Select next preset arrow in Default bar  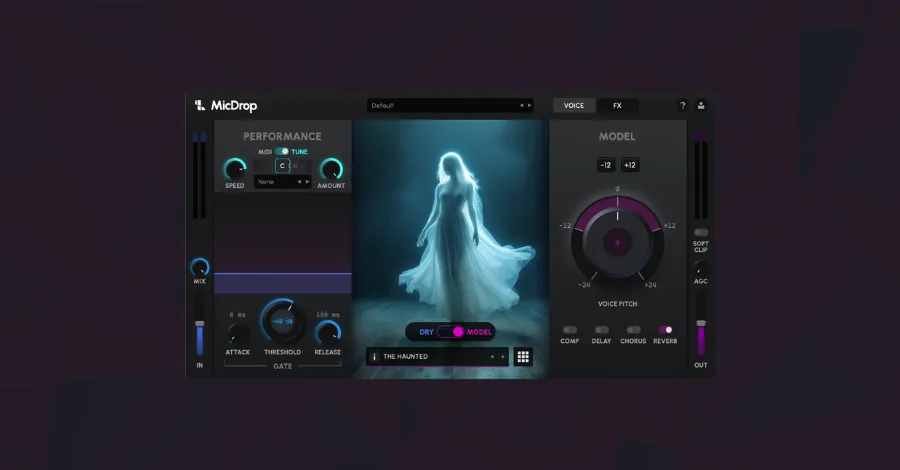coord(529,106)
